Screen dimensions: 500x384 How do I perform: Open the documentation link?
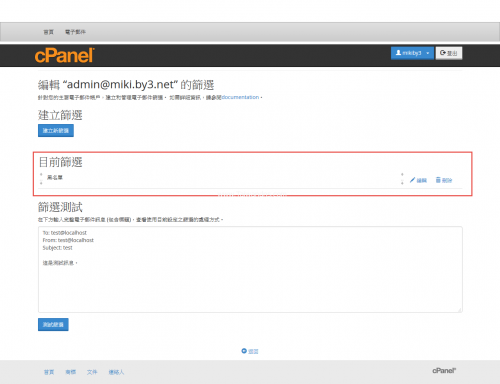pos(240,97)
